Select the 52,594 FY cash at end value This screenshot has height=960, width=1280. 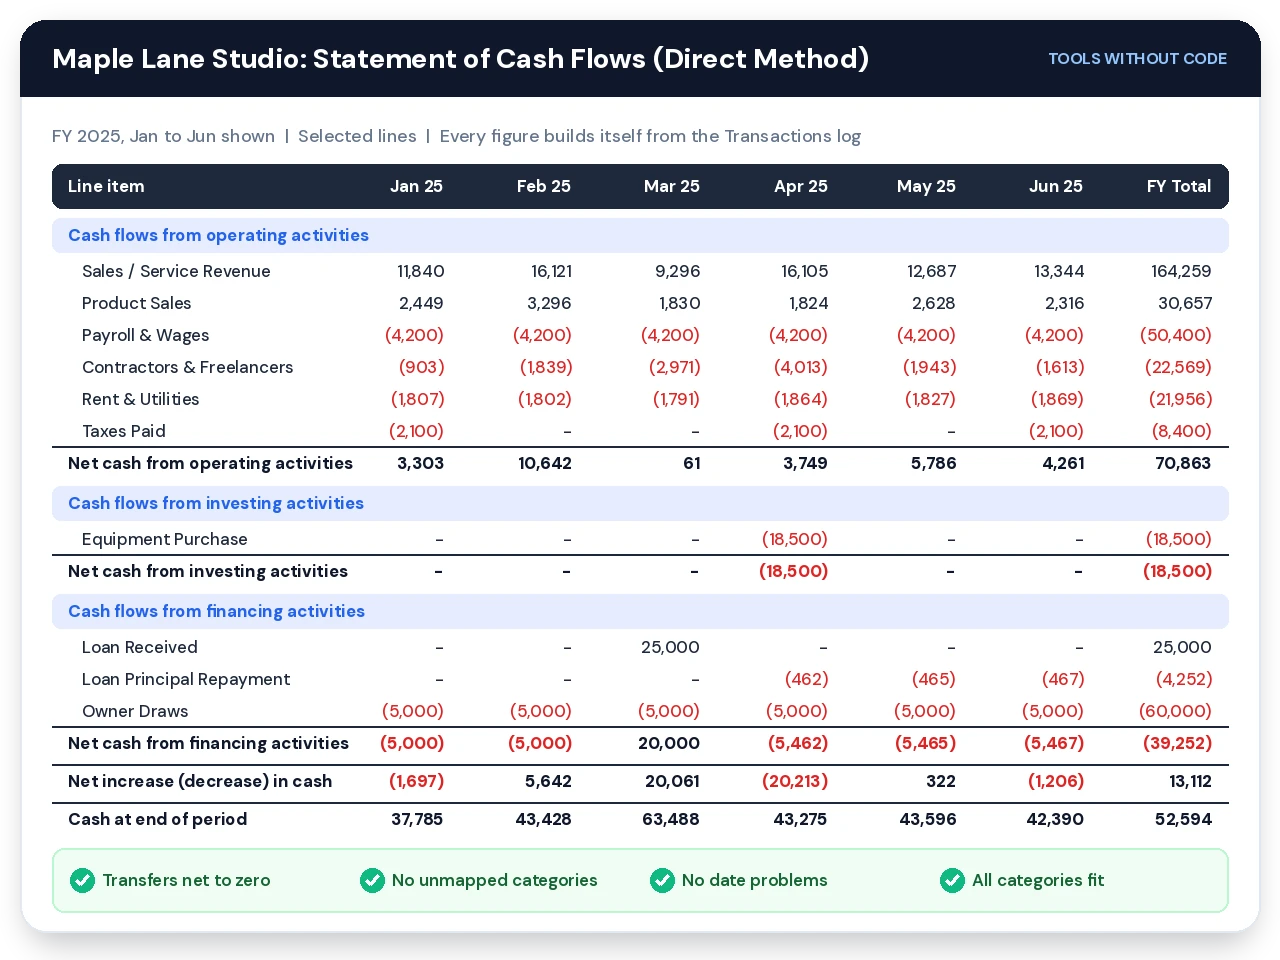click(1182, 819)
